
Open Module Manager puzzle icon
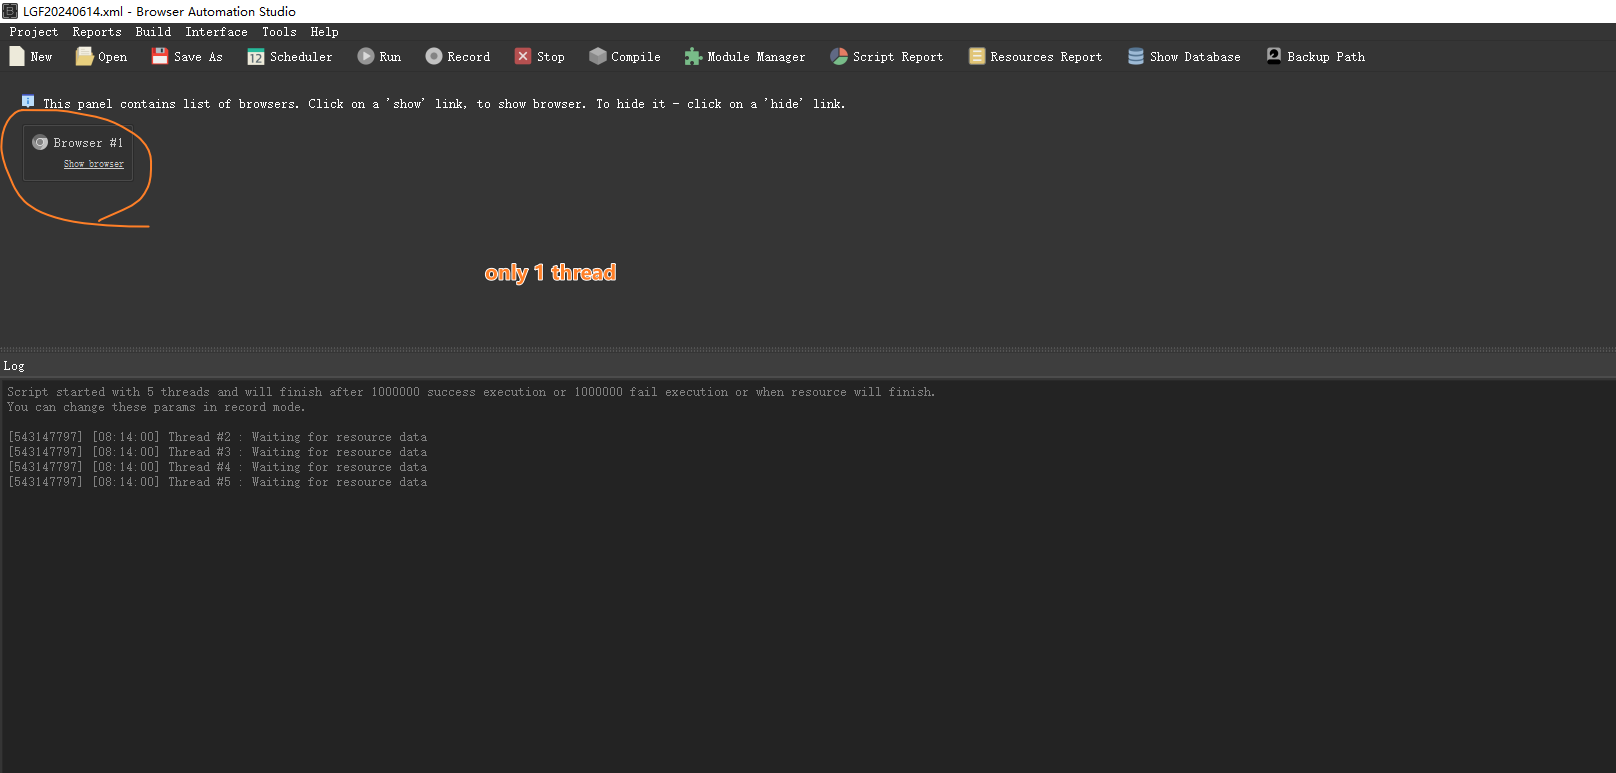click(693, 57)
